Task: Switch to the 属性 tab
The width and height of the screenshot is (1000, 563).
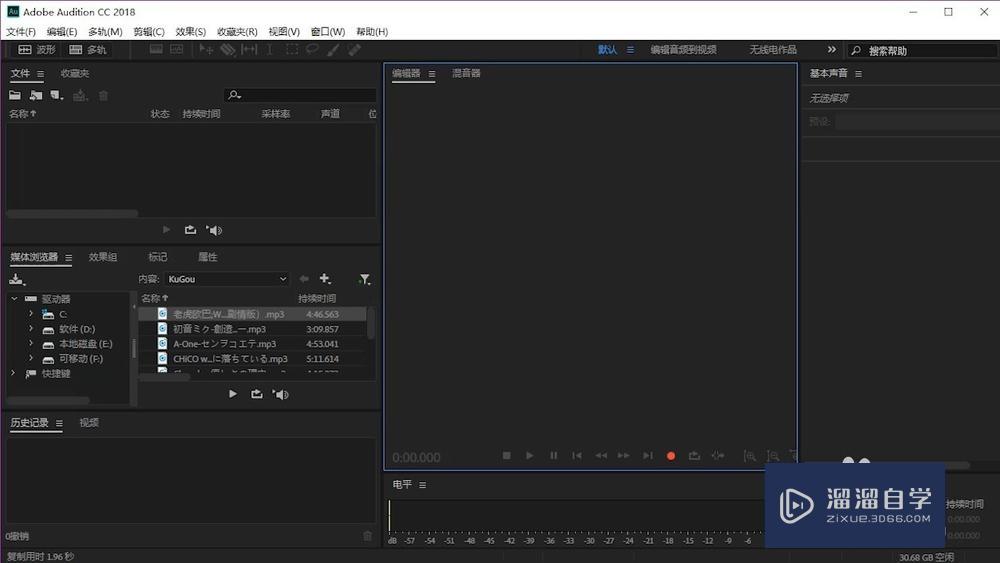Action: [207, 257]
